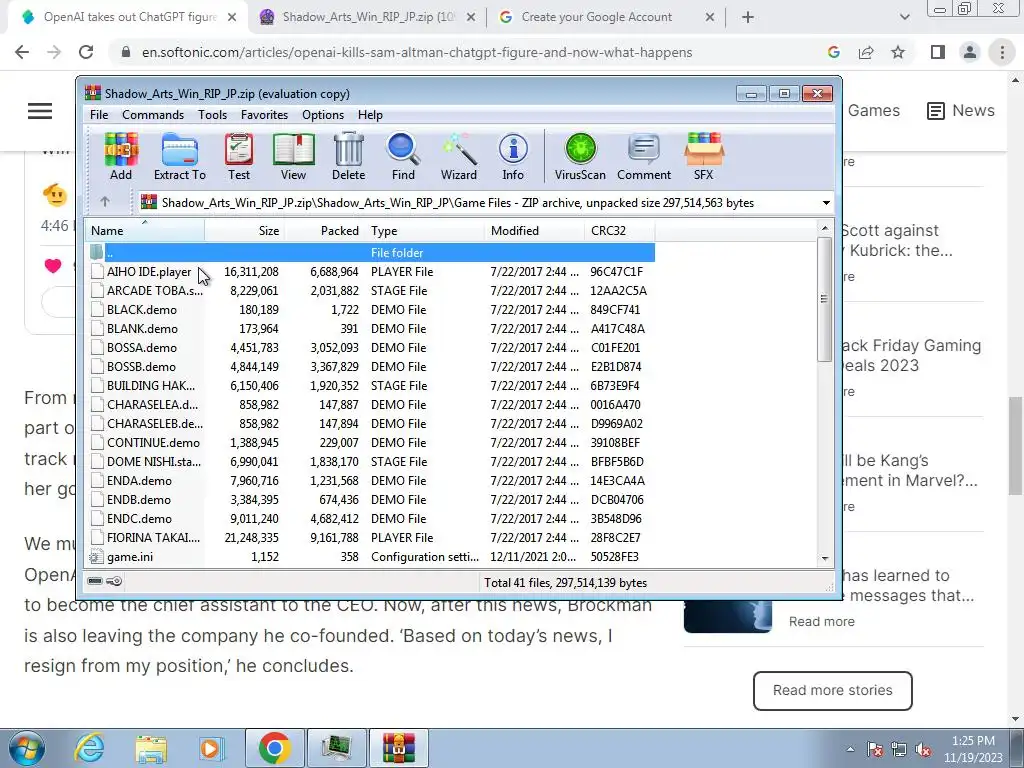
Task: Expand the archive path dropdown arrow
Action: click(826, 202)
